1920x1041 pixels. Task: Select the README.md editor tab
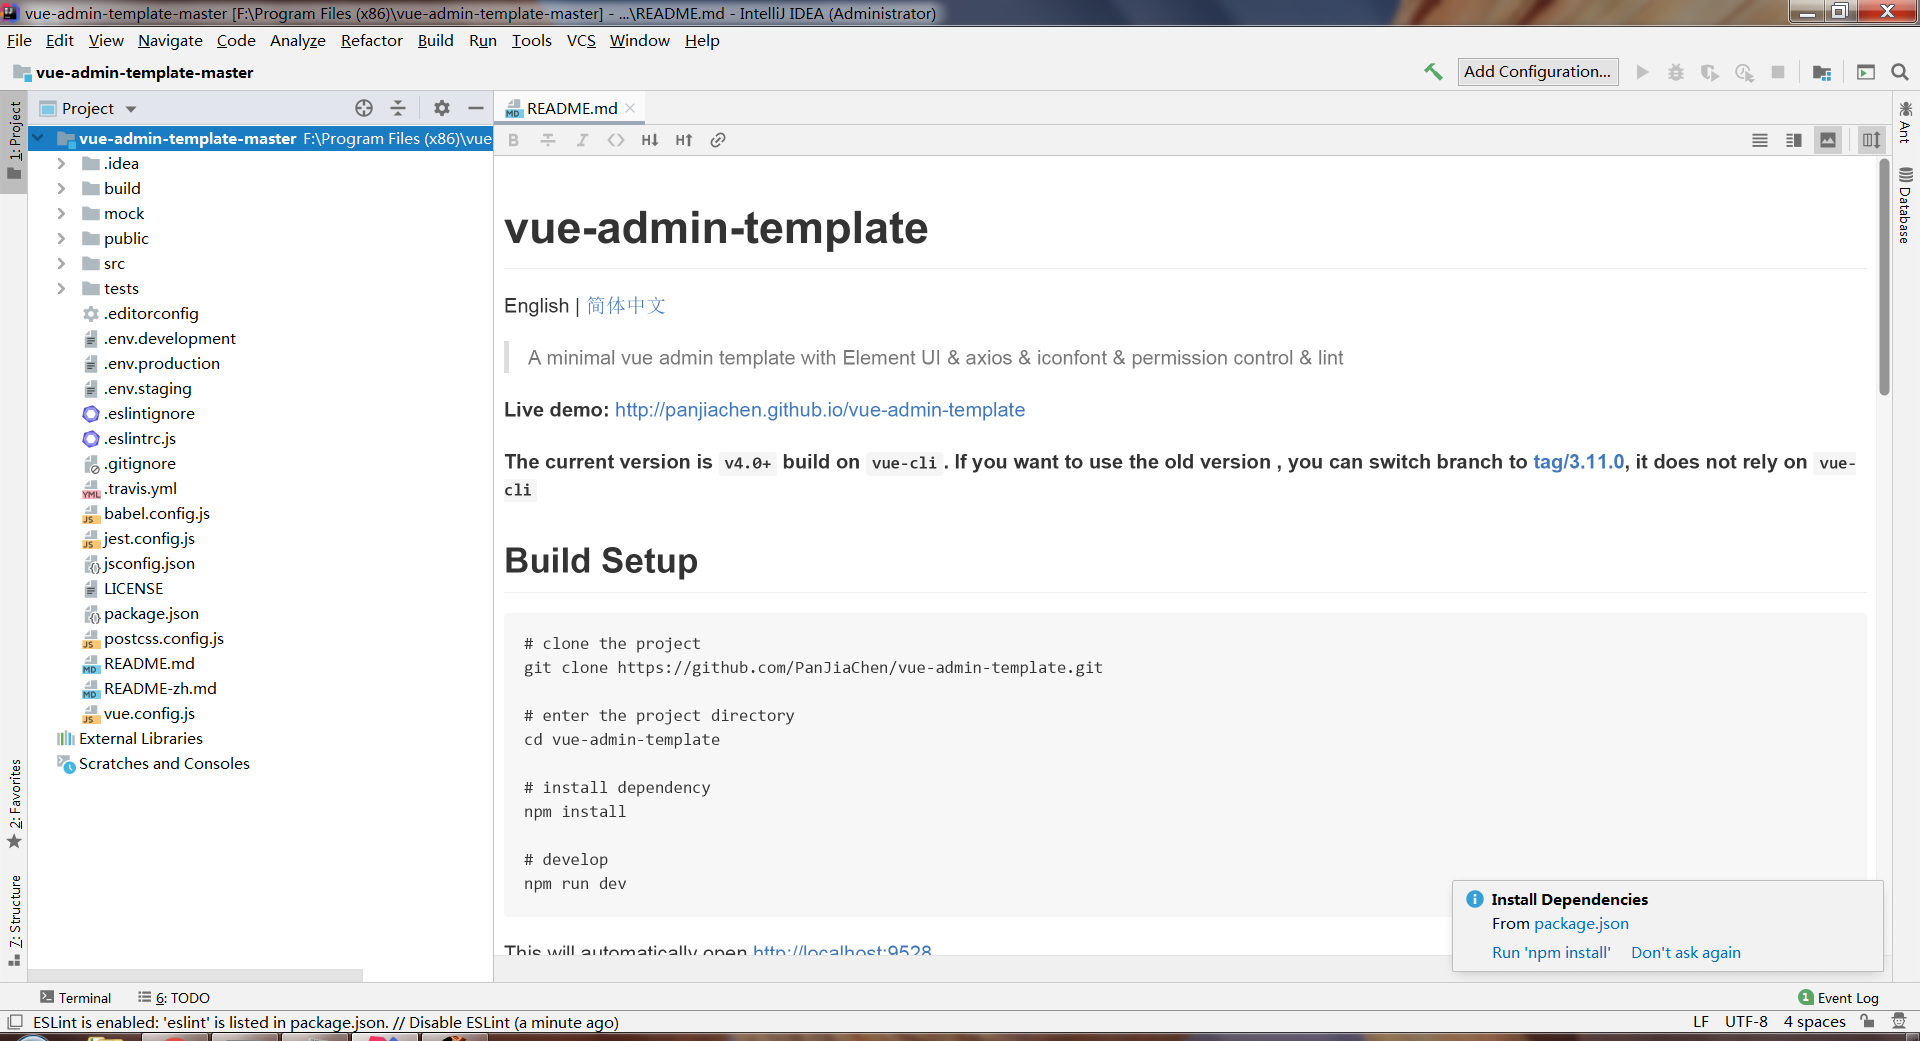[x=572, y=108]
